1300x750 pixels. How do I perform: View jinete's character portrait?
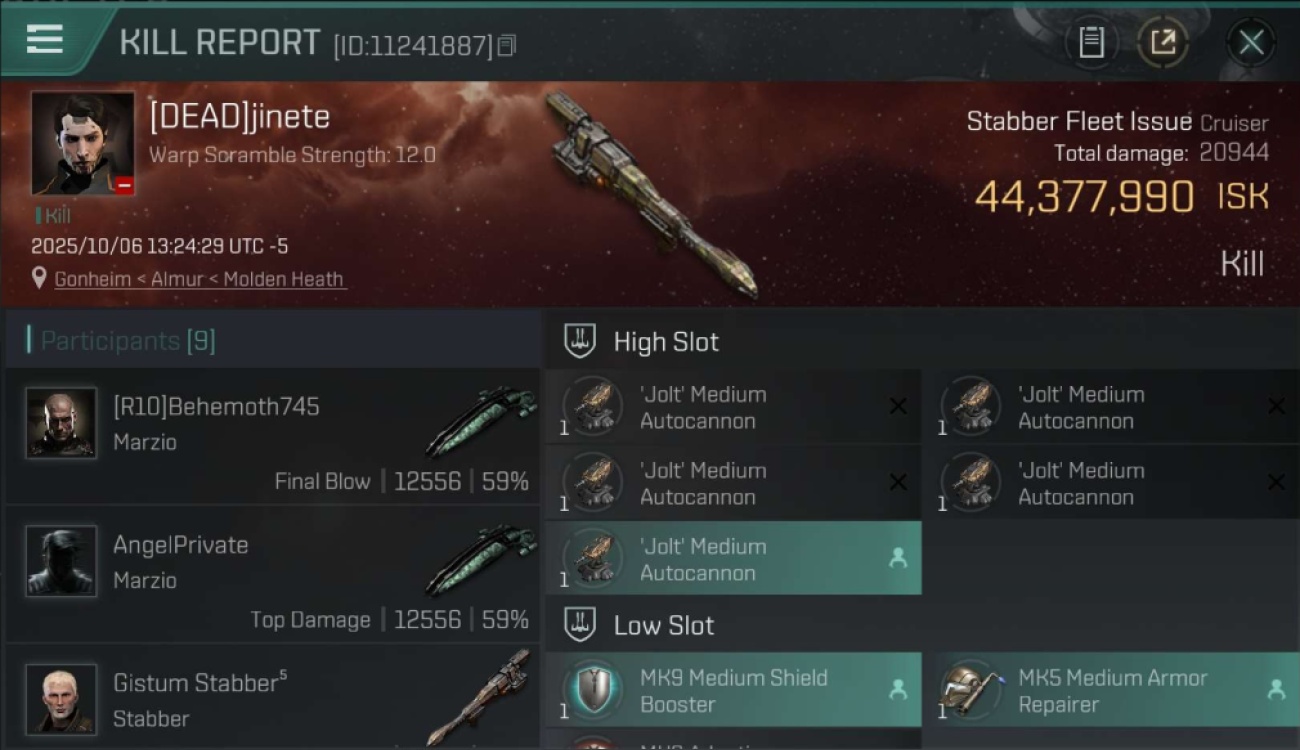click(x=83, y=144)
